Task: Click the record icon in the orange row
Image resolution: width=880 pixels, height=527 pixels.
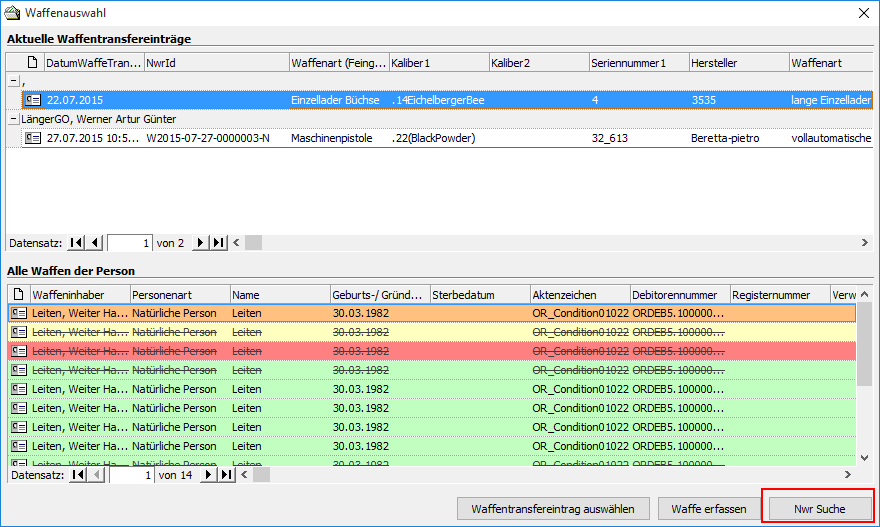Action: 18,313
